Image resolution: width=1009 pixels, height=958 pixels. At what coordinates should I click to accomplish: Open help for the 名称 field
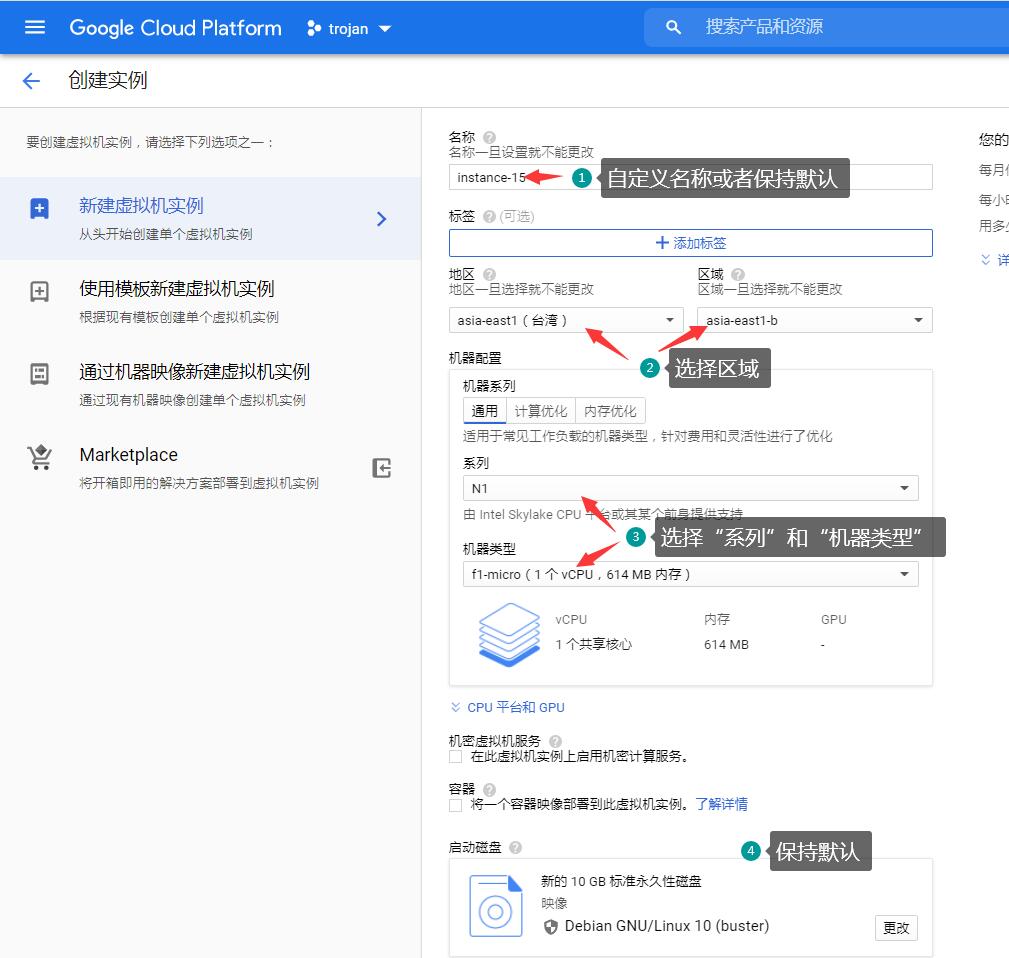[489, 137]
